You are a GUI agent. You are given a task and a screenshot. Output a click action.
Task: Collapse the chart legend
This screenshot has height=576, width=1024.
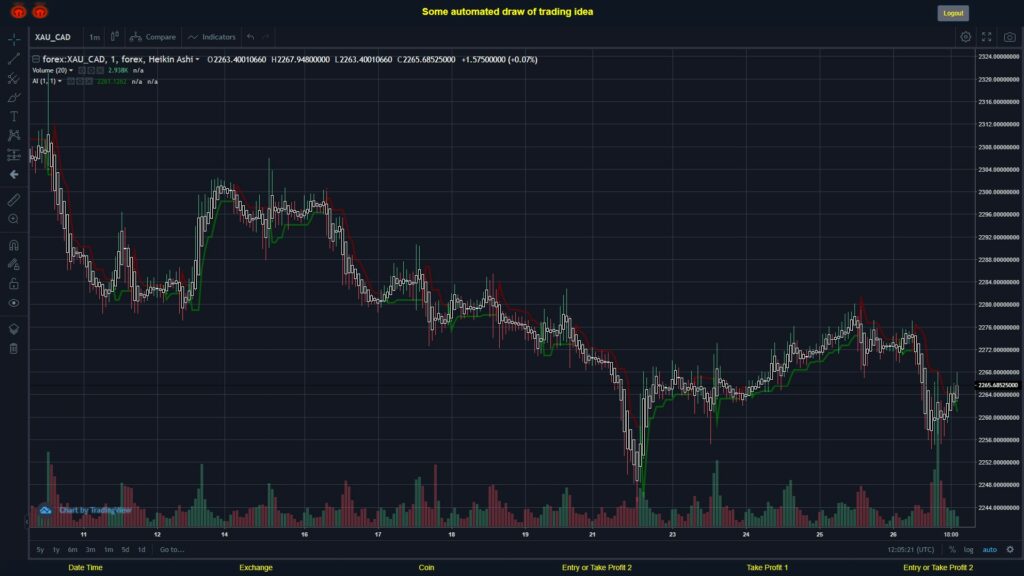point(36,59)
